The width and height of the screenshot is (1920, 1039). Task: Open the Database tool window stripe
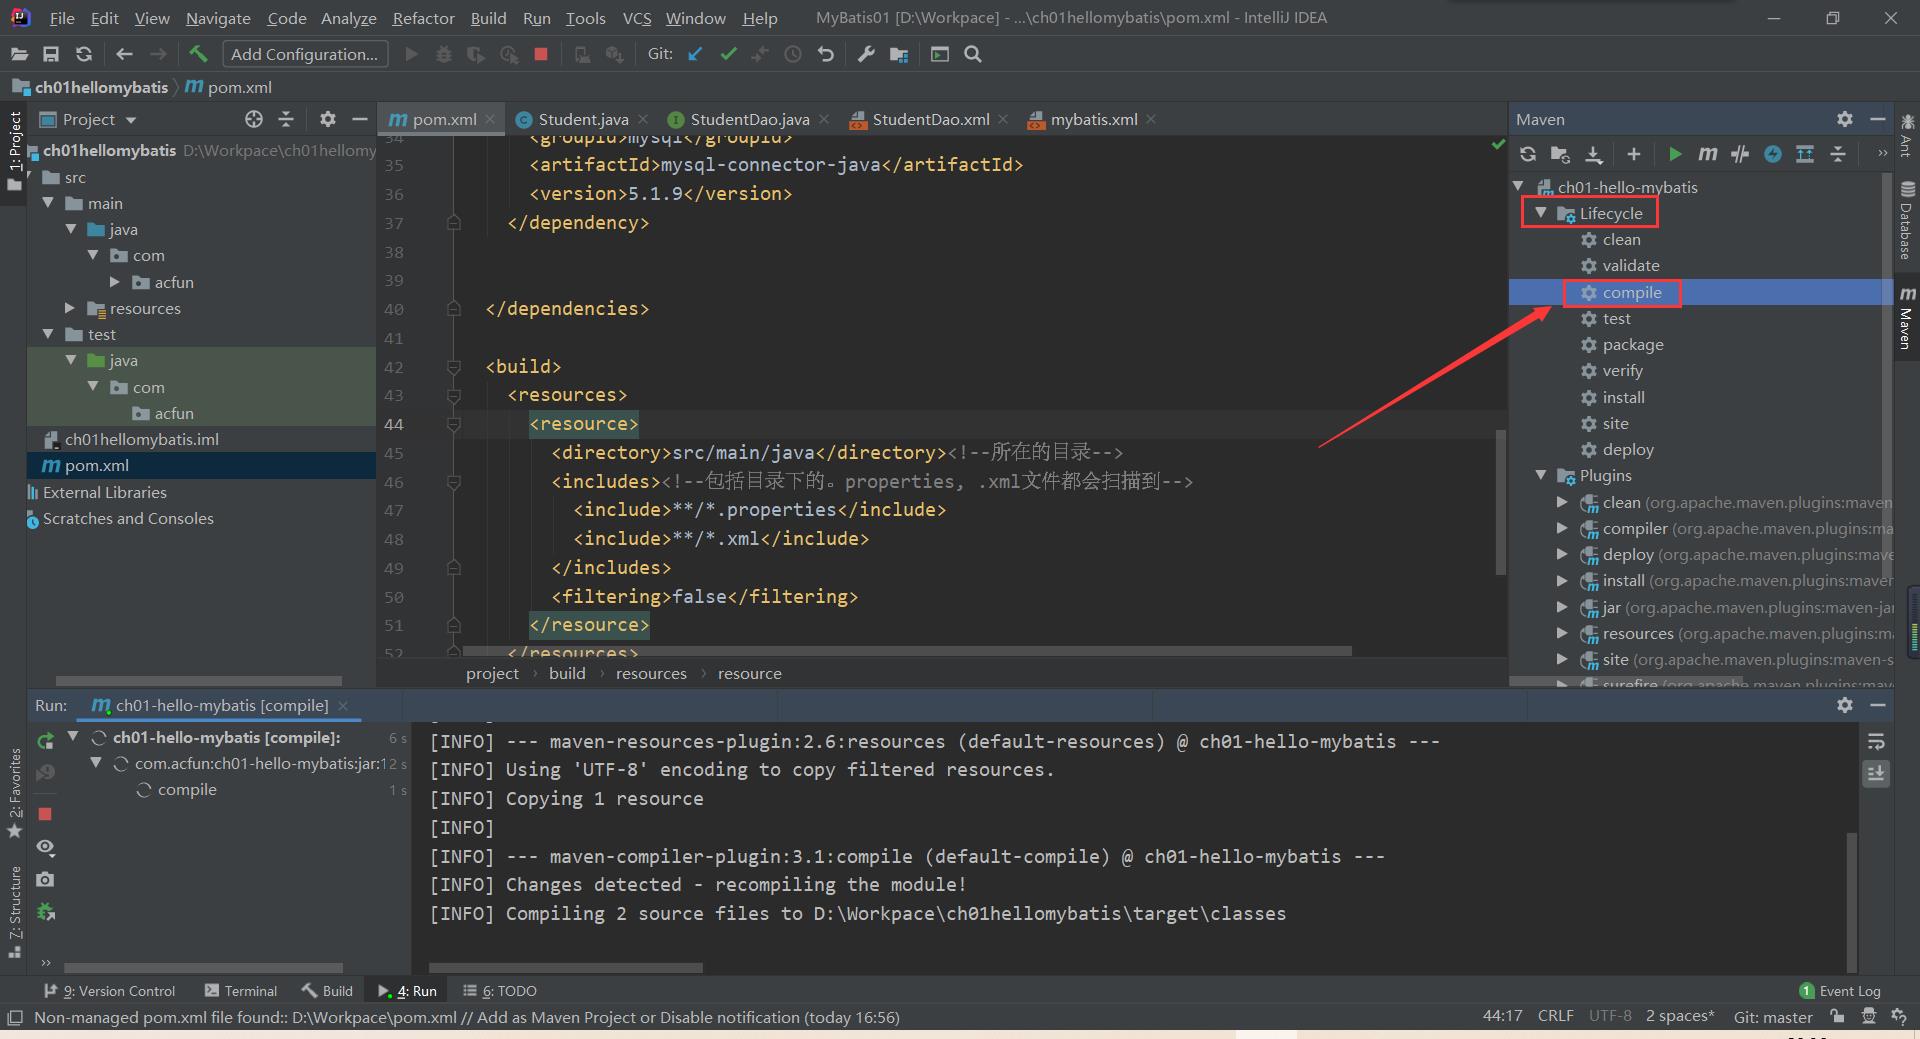point(1907,220)
